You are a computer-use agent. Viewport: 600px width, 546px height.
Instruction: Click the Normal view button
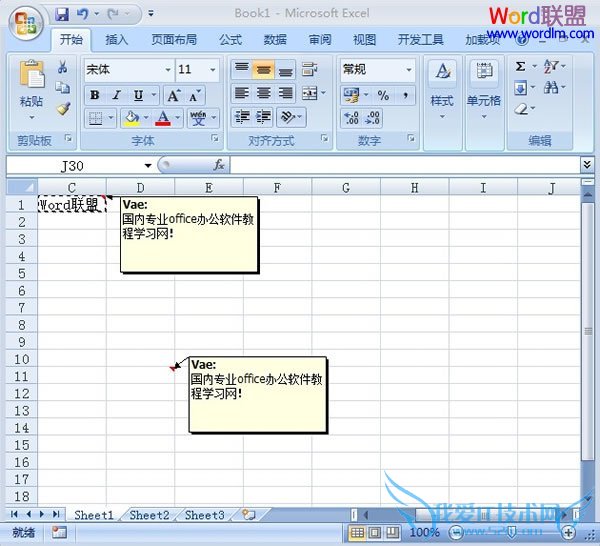pos(357,532)
